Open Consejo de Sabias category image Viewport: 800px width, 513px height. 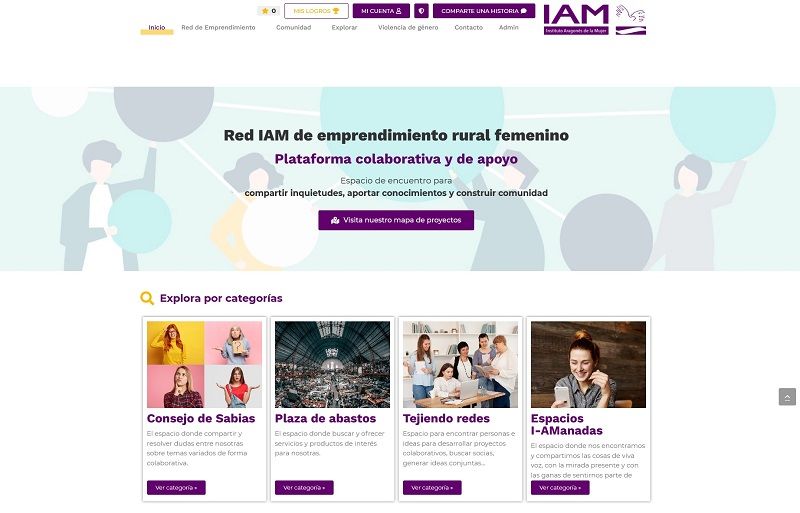point(204,364)
